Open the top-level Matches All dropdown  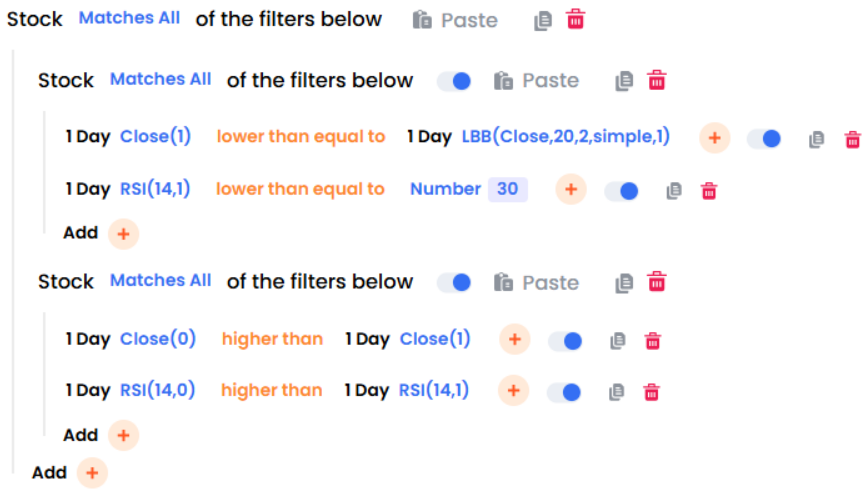130,19
